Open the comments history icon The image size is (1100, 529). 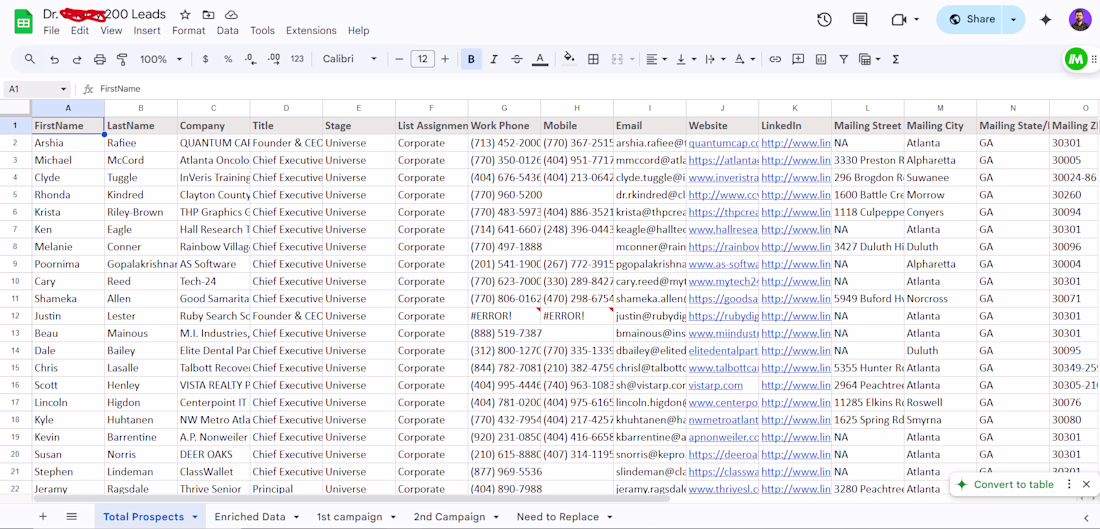860,20
